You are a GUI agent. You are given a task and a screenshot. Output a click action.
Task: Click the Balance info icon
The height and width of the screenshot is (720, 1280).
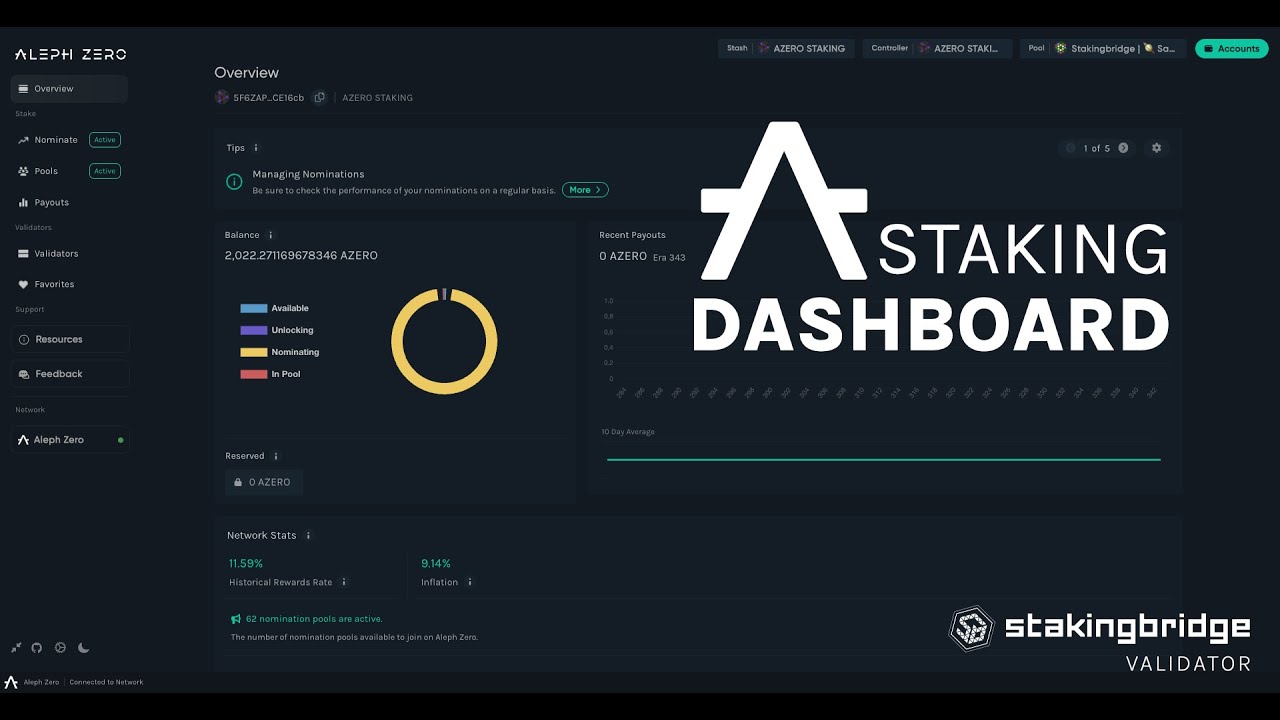pos(270,235)
